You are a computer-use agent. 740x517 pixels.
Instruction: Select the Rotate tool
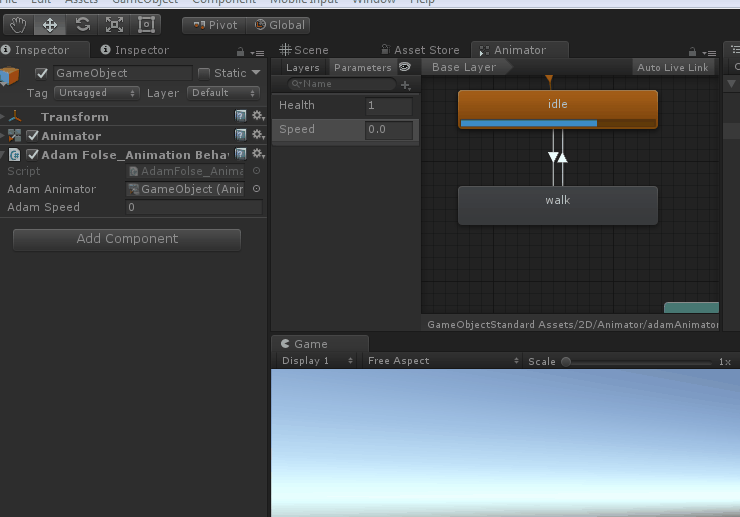coord(83,25)
